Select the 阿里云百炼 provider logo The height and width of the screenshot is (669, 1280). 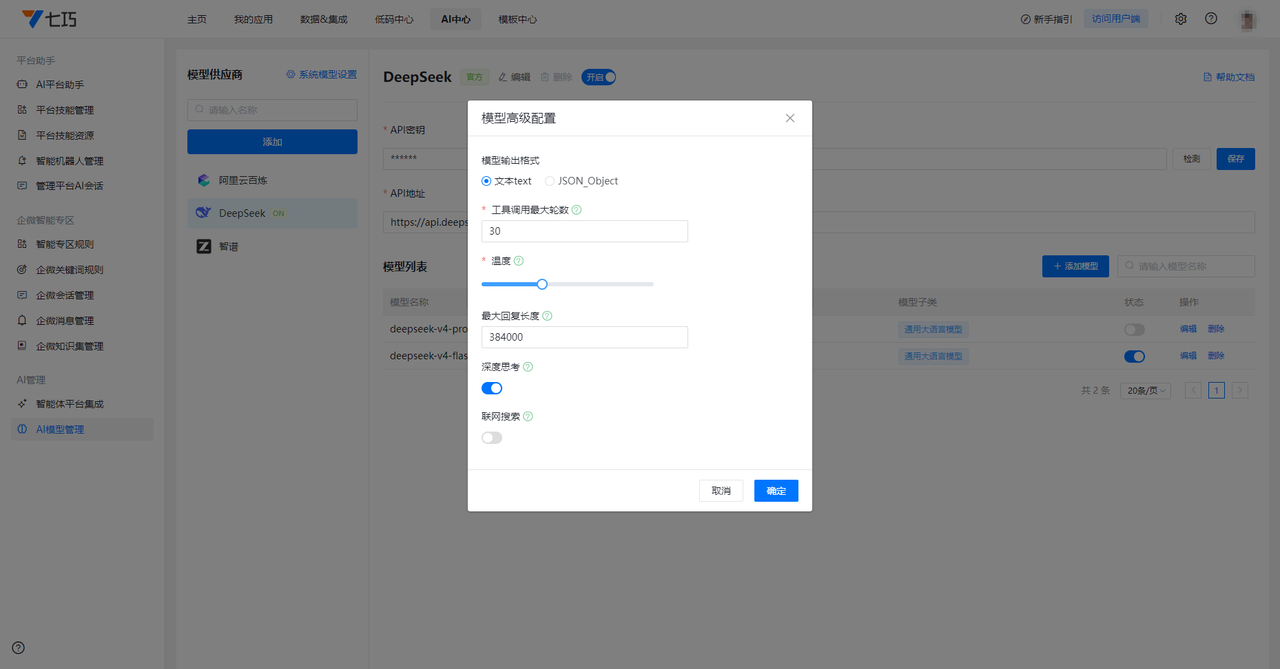click(x=203, y=180)
